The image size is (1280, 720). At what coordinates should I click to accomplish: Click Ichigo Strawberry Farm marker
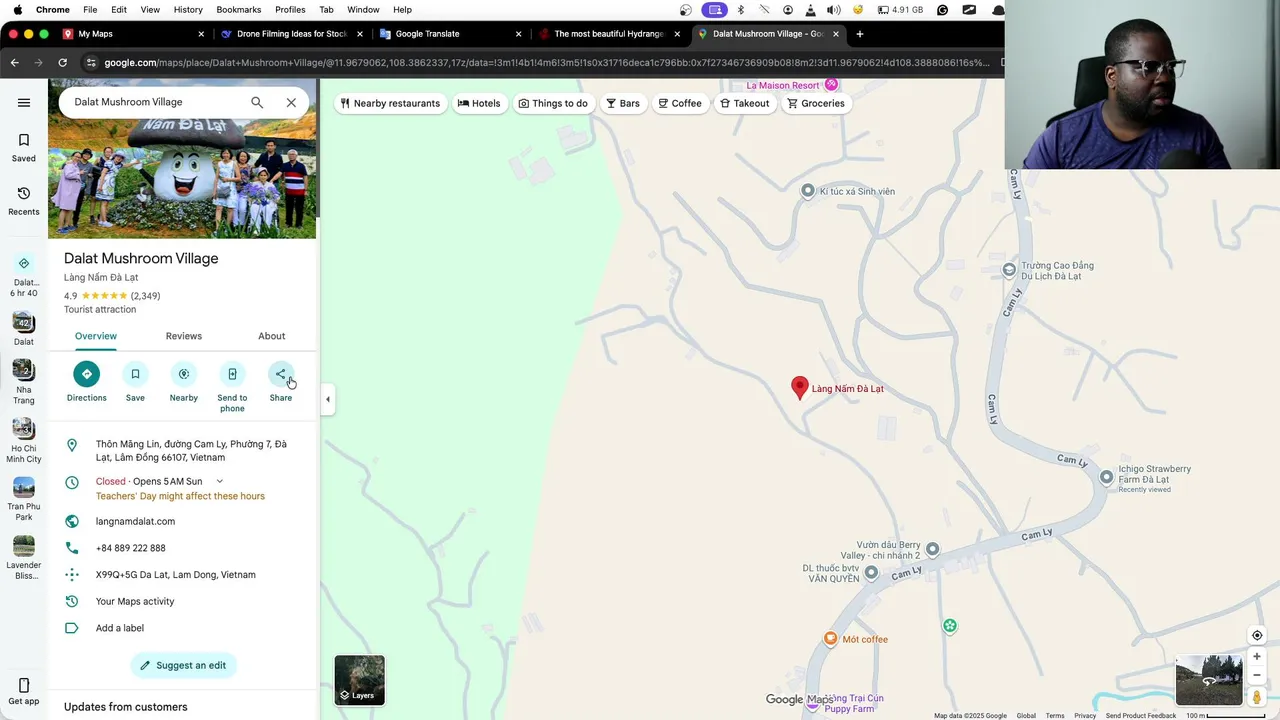point(1106,477)
